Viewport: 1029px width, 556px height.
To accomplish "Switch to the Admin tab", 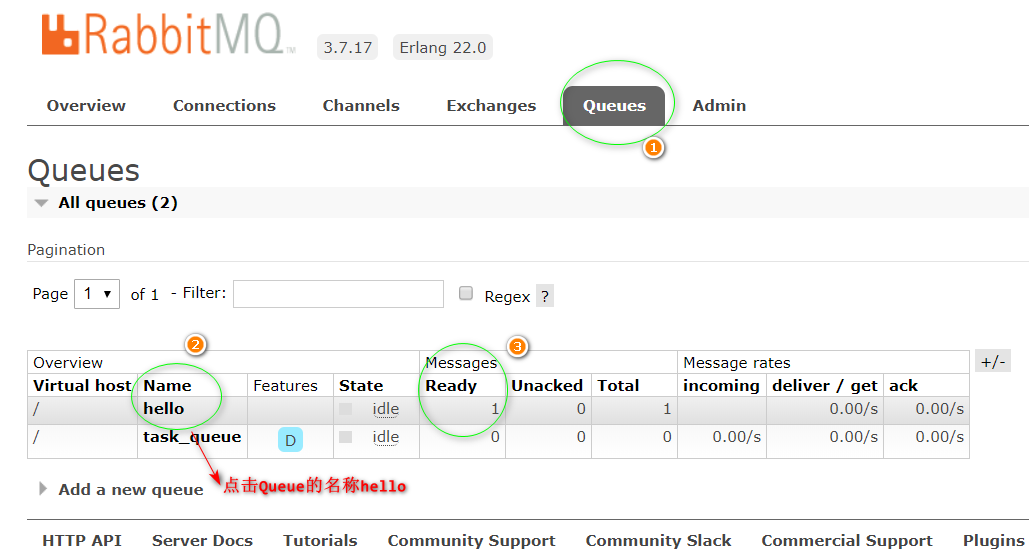I will pos(719,106).
